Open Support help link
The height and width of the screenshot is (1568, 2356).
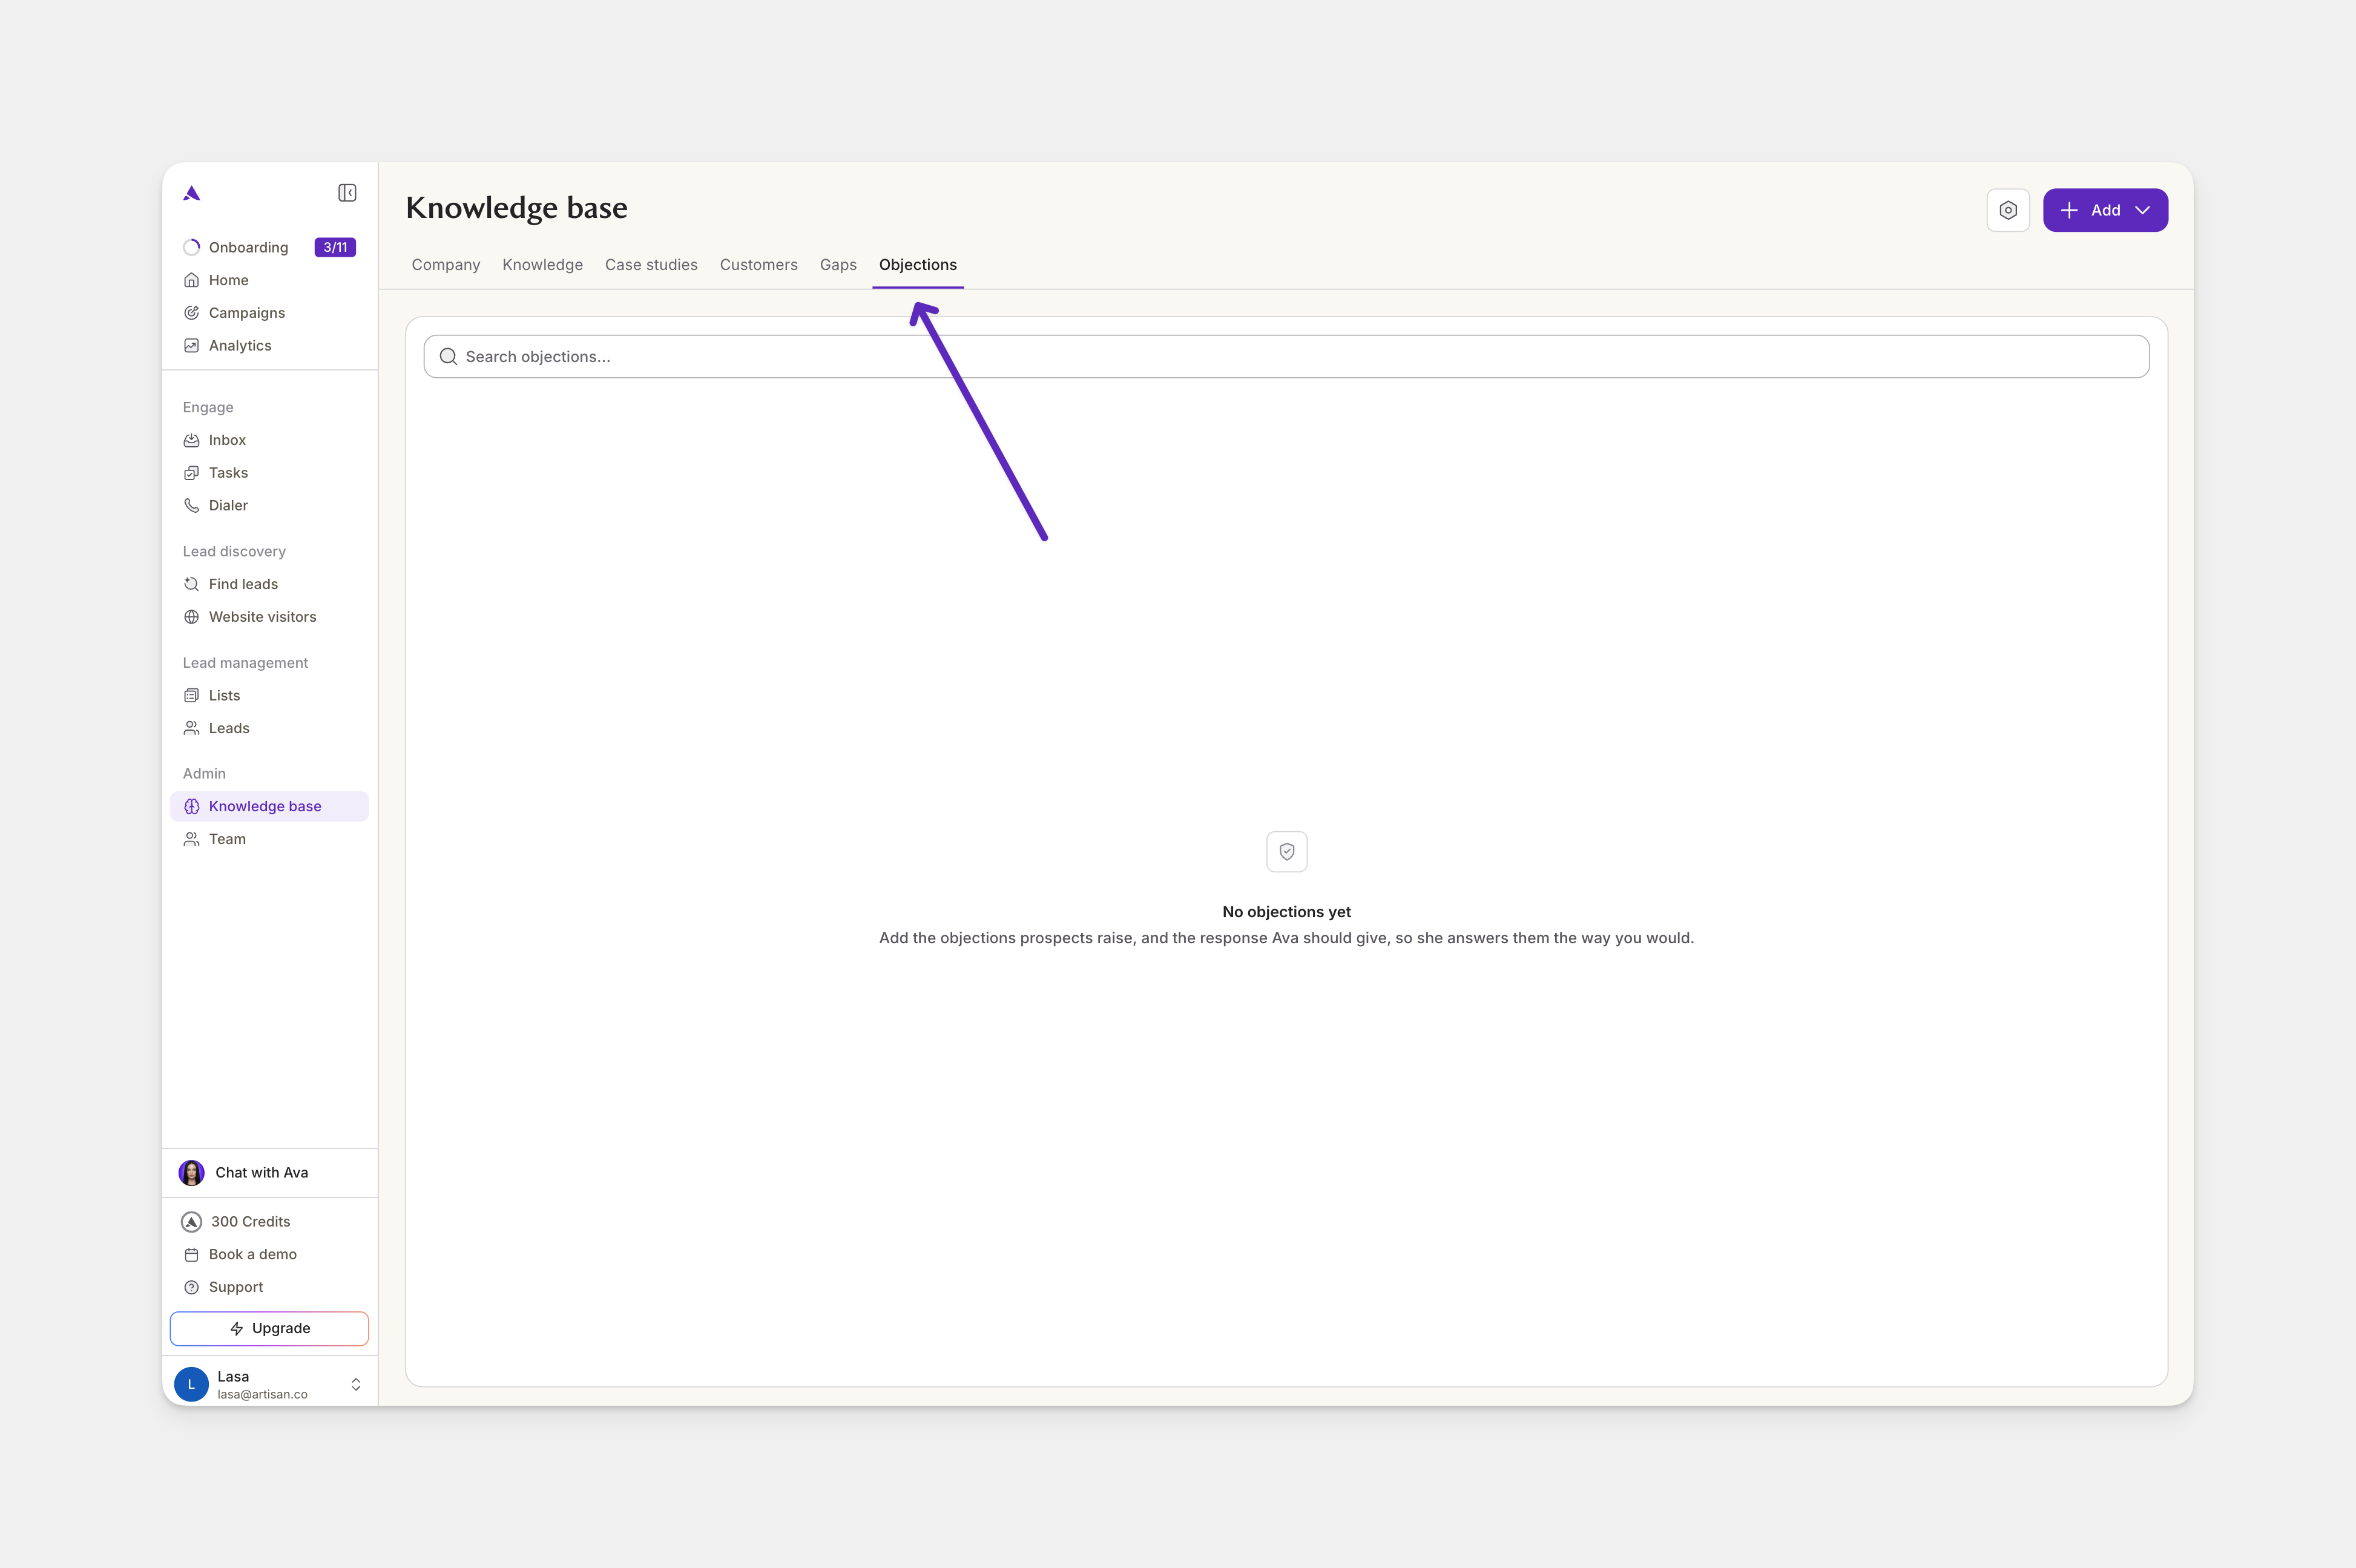point(269,1287)
